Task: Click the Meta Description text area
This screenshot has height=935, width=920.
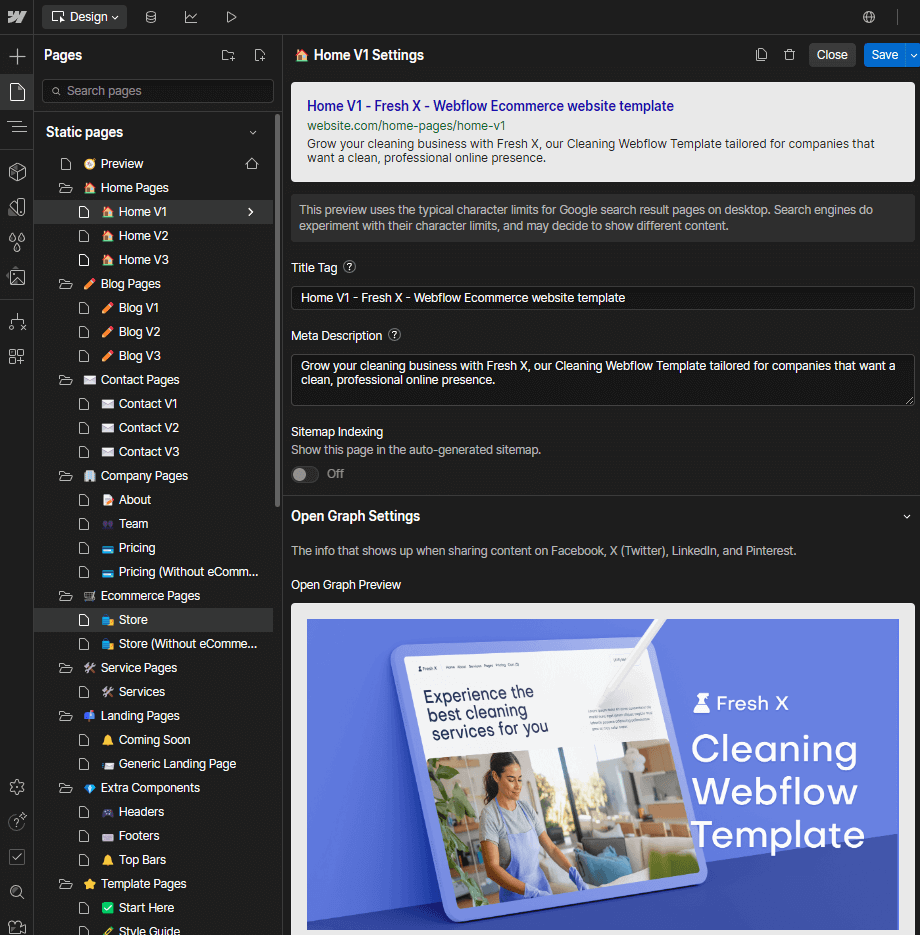Action: (x=602, y=380)
